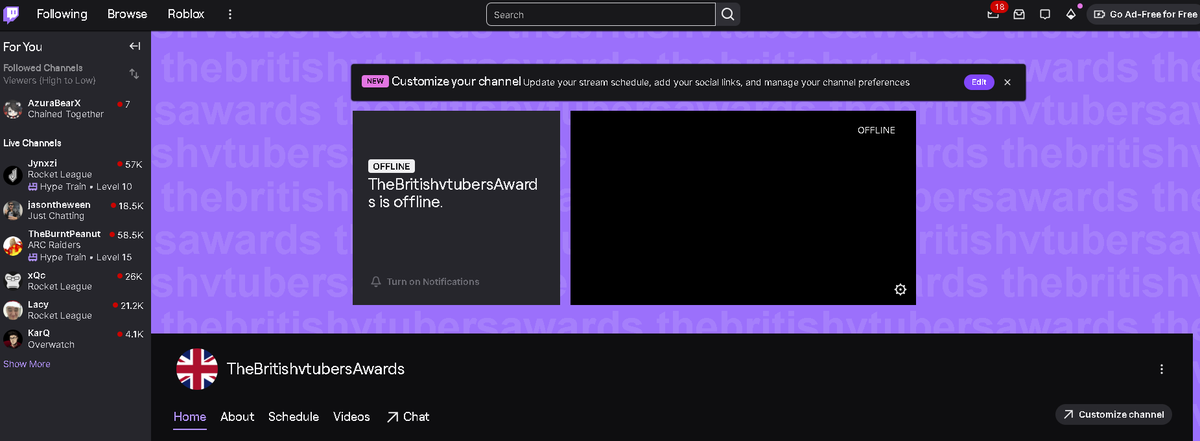
Task: Select the About tab
Action: (x=237, y=417)
